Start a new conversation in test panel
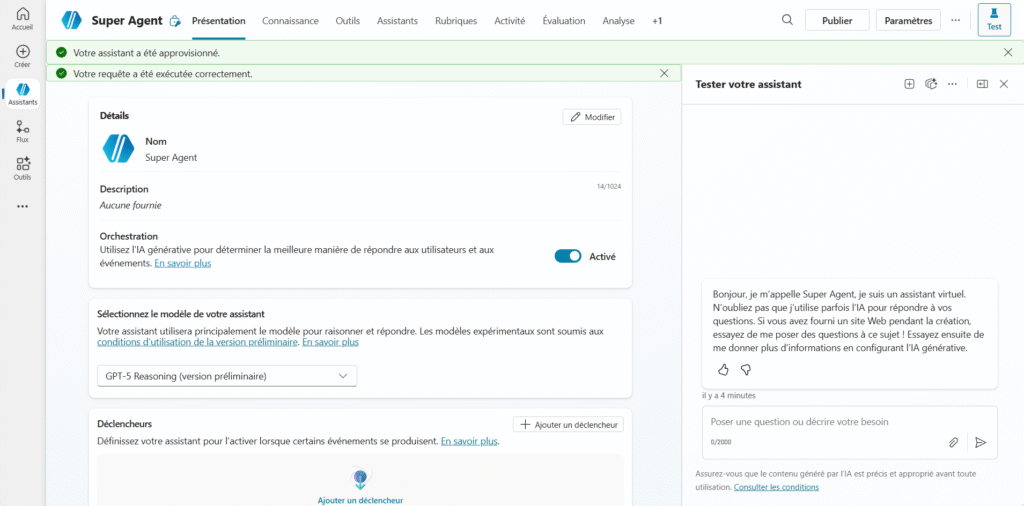Image resolution: width=1024 pixels, height=506 pixels. 909,84
